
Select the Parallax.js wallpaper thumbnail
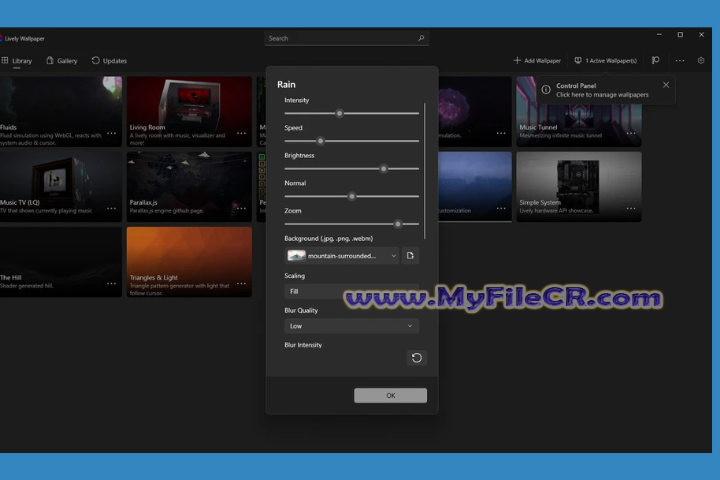point(189,187)
